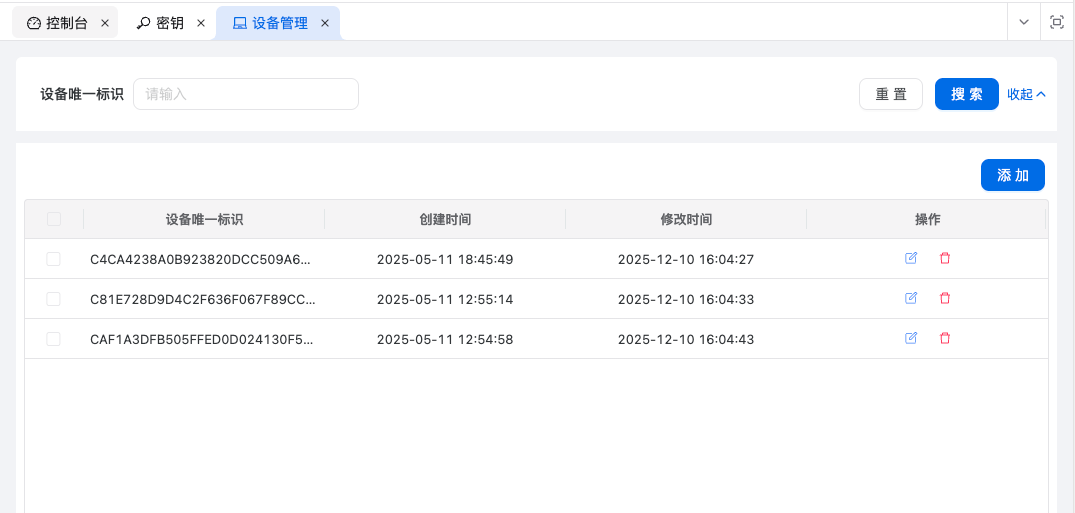
Task: Close the 控制台 tab
Action: pos(105,23)
